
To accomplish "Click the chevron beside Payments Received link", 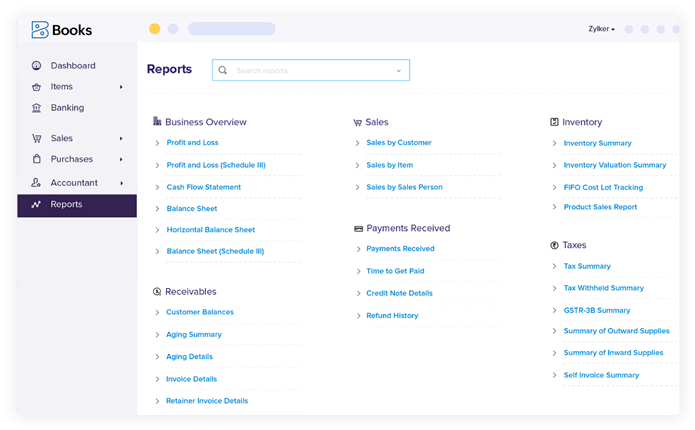I will (x=358, y=249).
